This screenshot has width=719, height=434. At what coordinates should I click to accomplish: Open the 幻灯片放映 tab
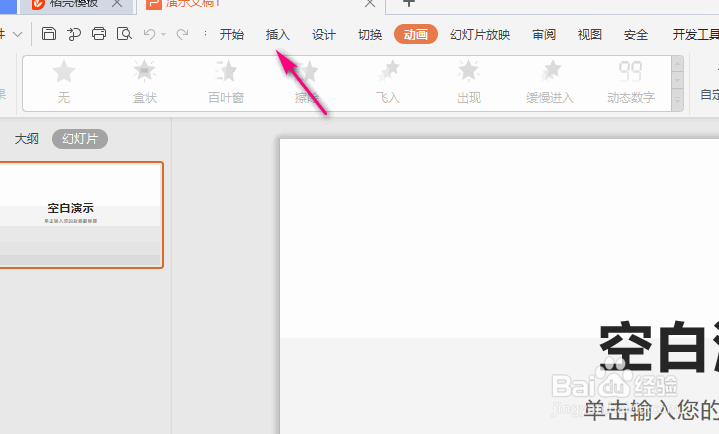click(480, 34)
